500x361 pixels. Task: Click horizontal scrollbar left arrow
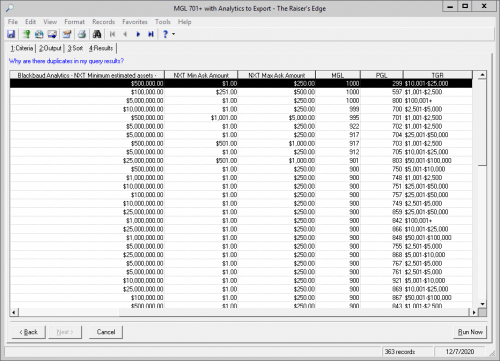click(x=14, y=312)
